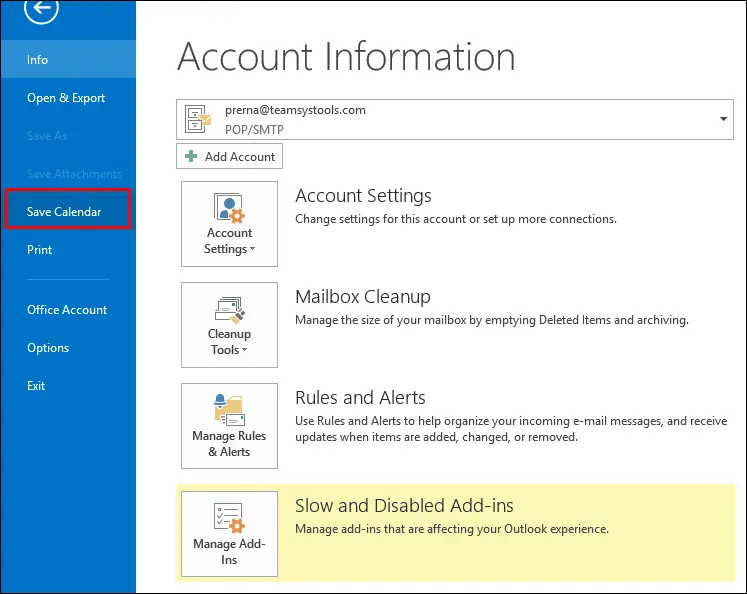Click the Account Information page title

pos(346,57)
